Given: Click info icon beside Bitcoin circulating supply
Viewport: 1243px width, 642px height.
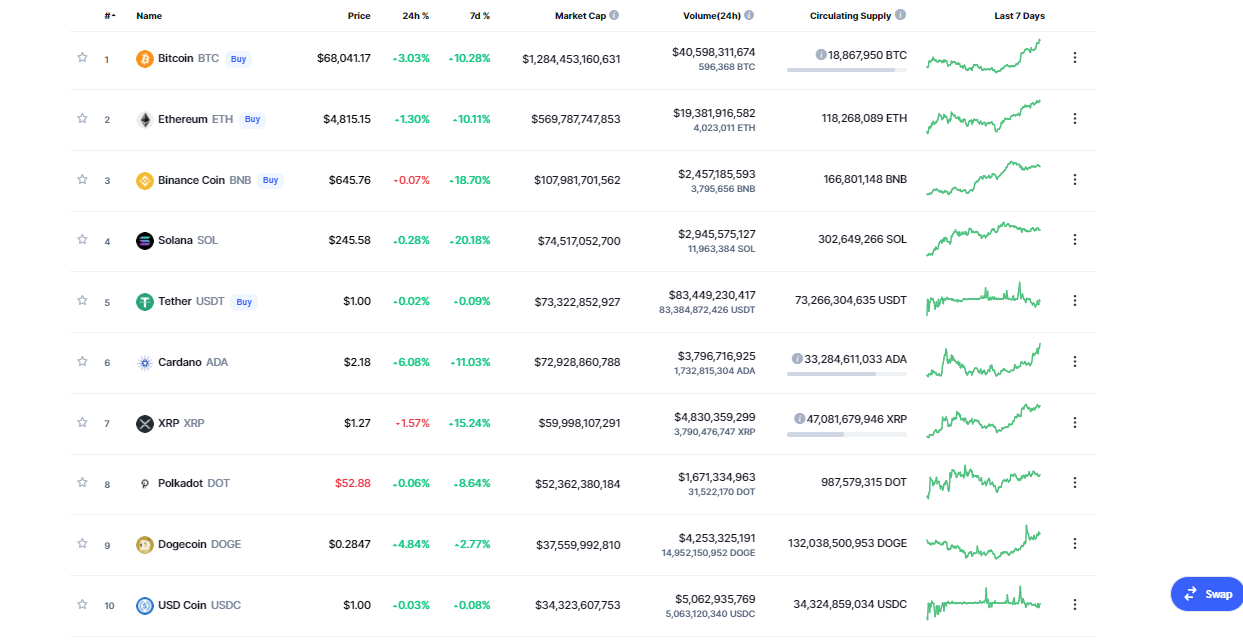Looking at the screenshot, I should pos(821,55).
